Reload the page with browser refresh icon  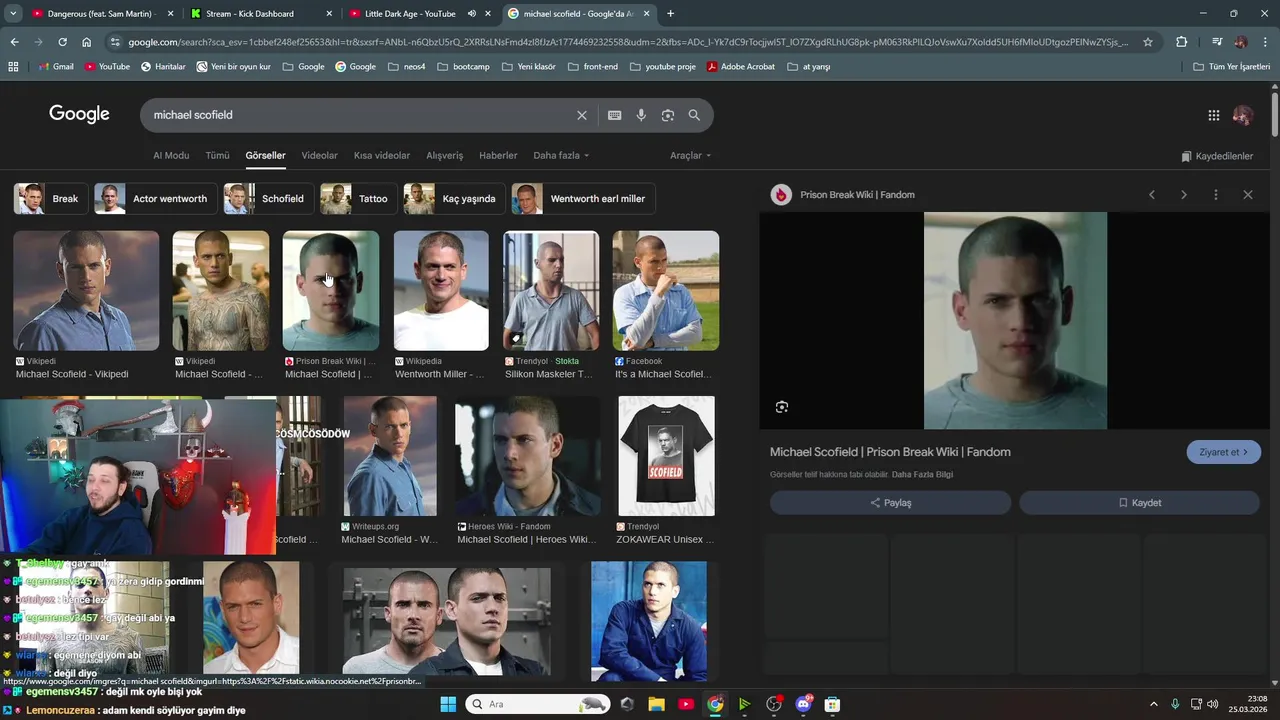[x=62, y=42]
